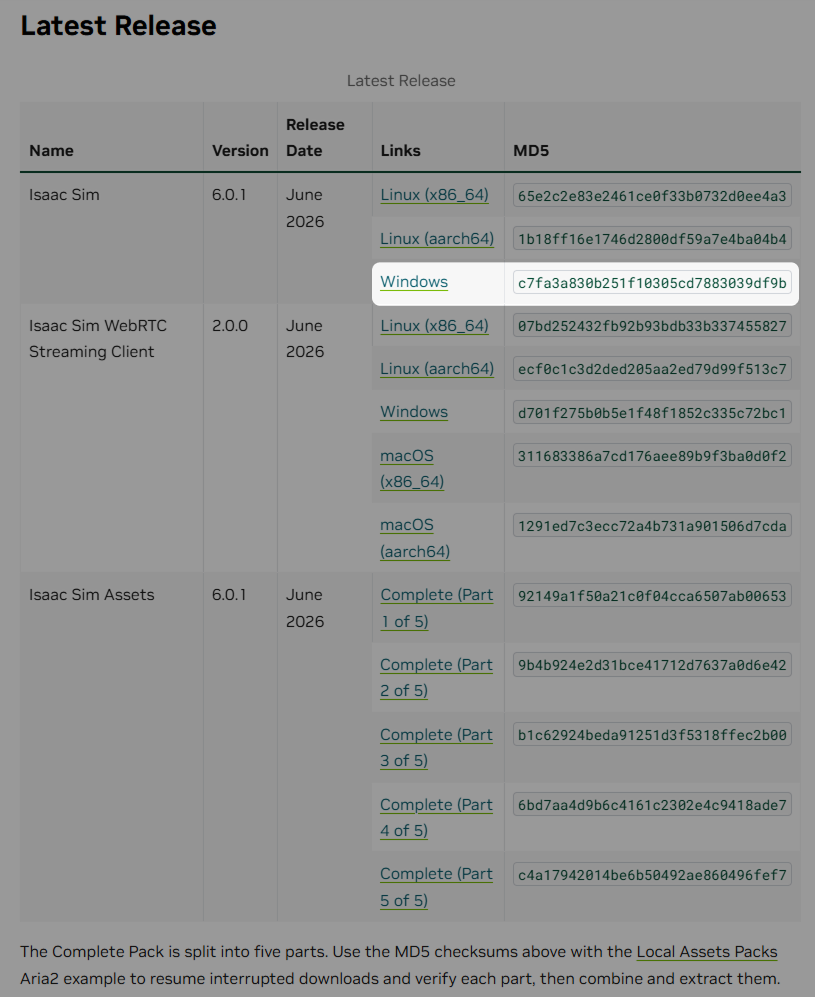Select MD5 hash c7fa3a830b251f10305cd7883039df9b
The image size is (815, 997).
coord(652,283)
